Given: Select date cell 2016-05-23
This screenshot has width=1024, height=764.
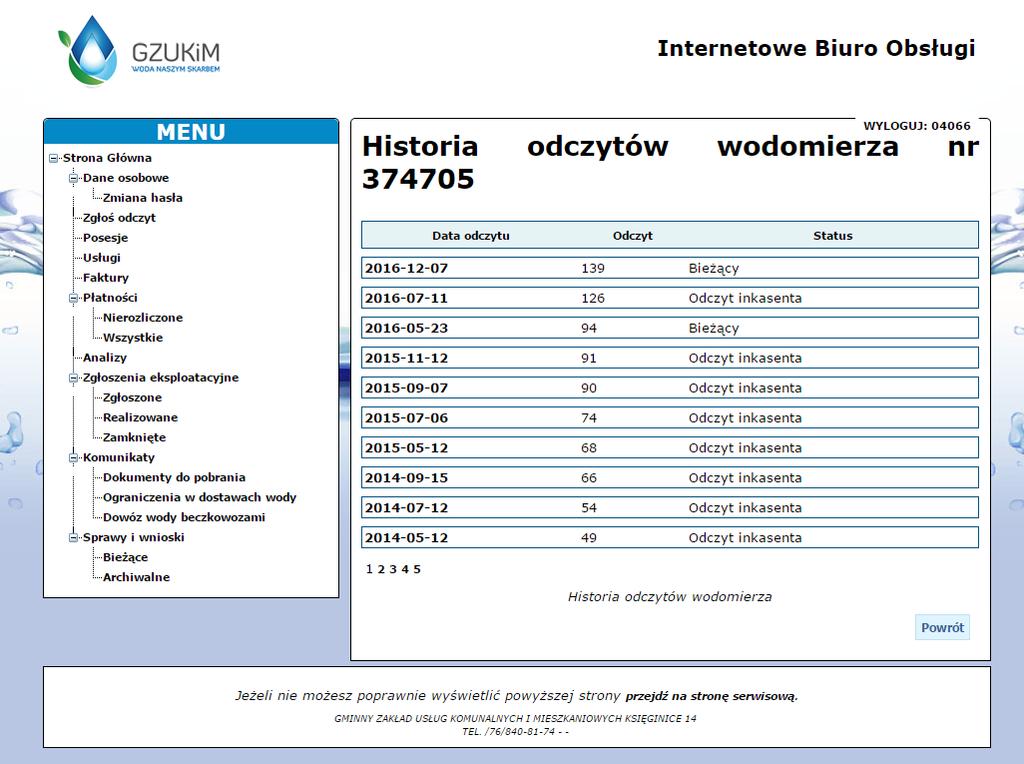Looking at the screenshot, I should point(406,328).
